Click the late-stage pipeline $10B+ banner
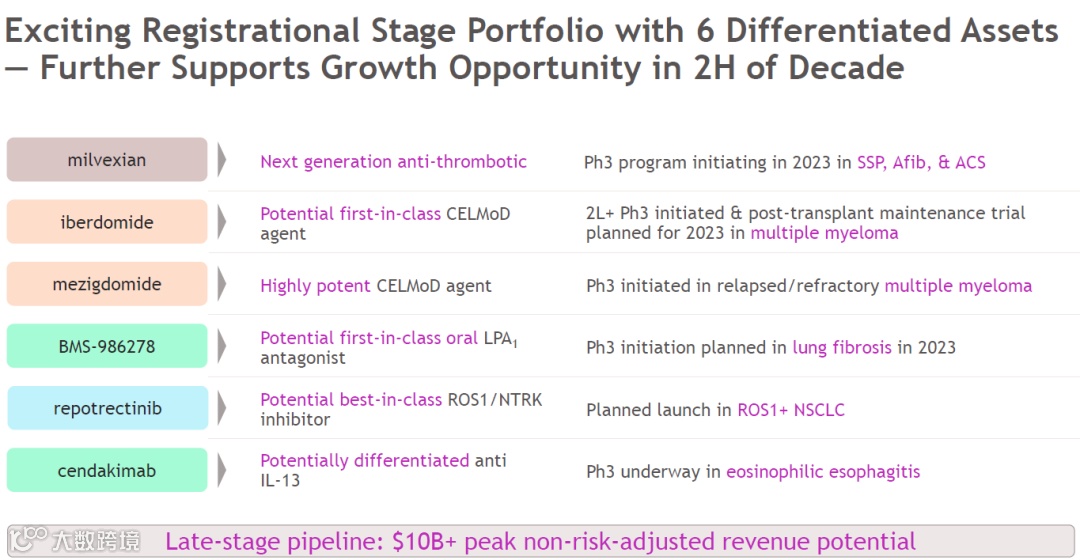Viewport: 1080px width, 560px height. pyautogui.click(x=541, y=541)
